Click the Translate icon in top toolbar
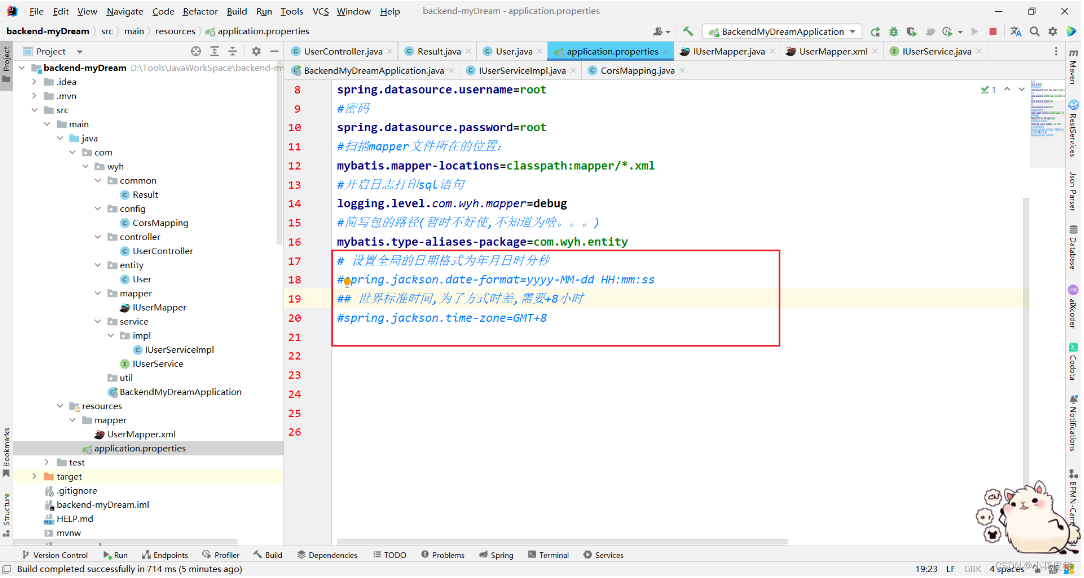 click(x=1016, y=32)
